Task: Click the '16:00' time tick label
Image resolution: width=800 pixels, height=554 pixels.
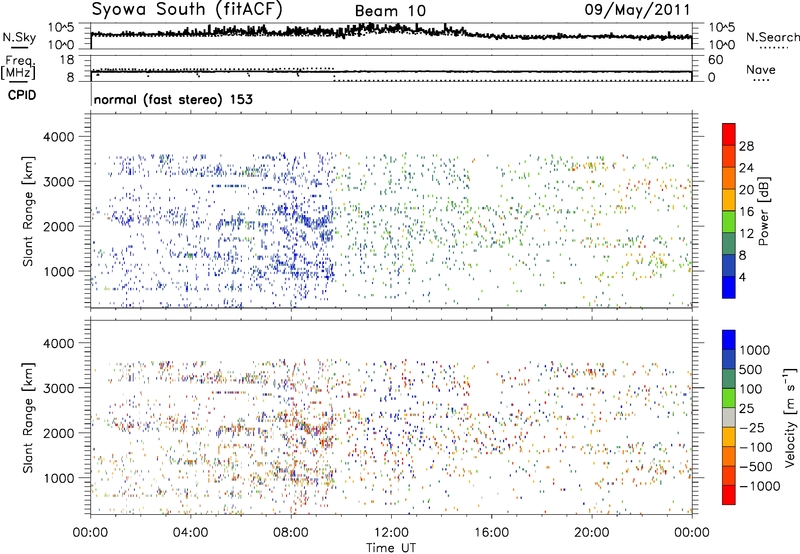Action: click(491, 533)
